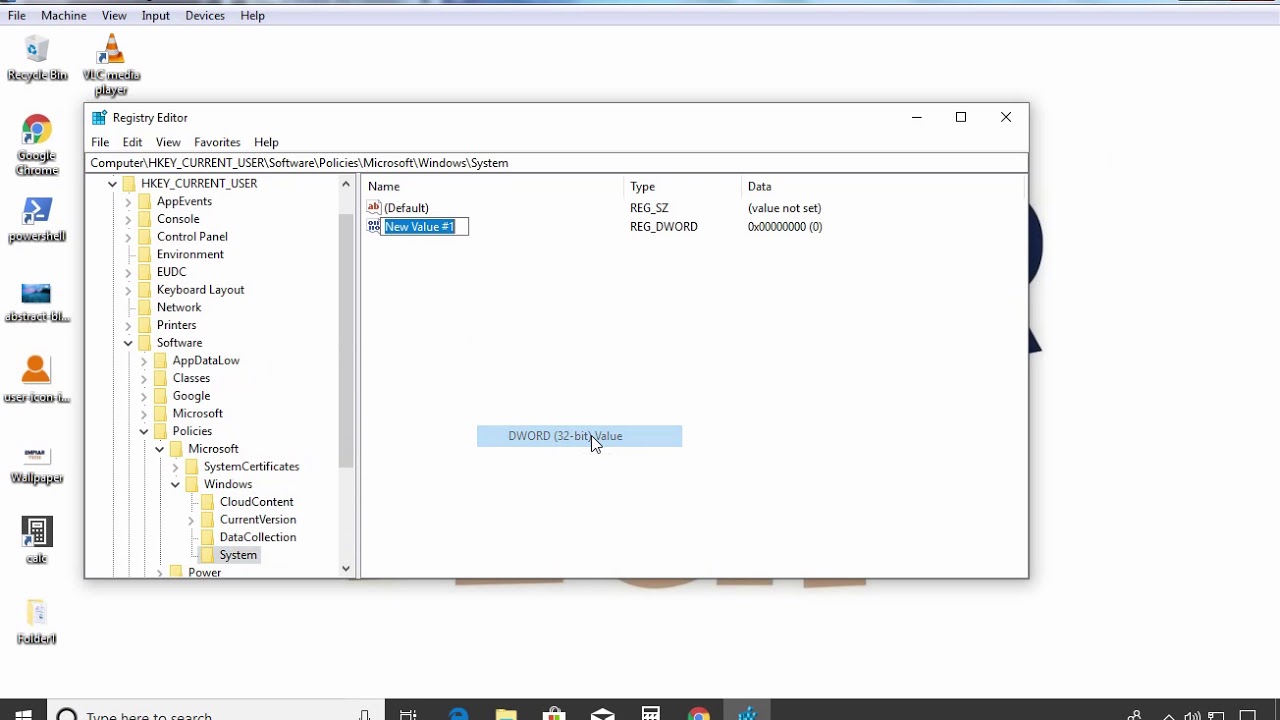
Task: Sort values by the Type column header
Action: tap(684, 187)
